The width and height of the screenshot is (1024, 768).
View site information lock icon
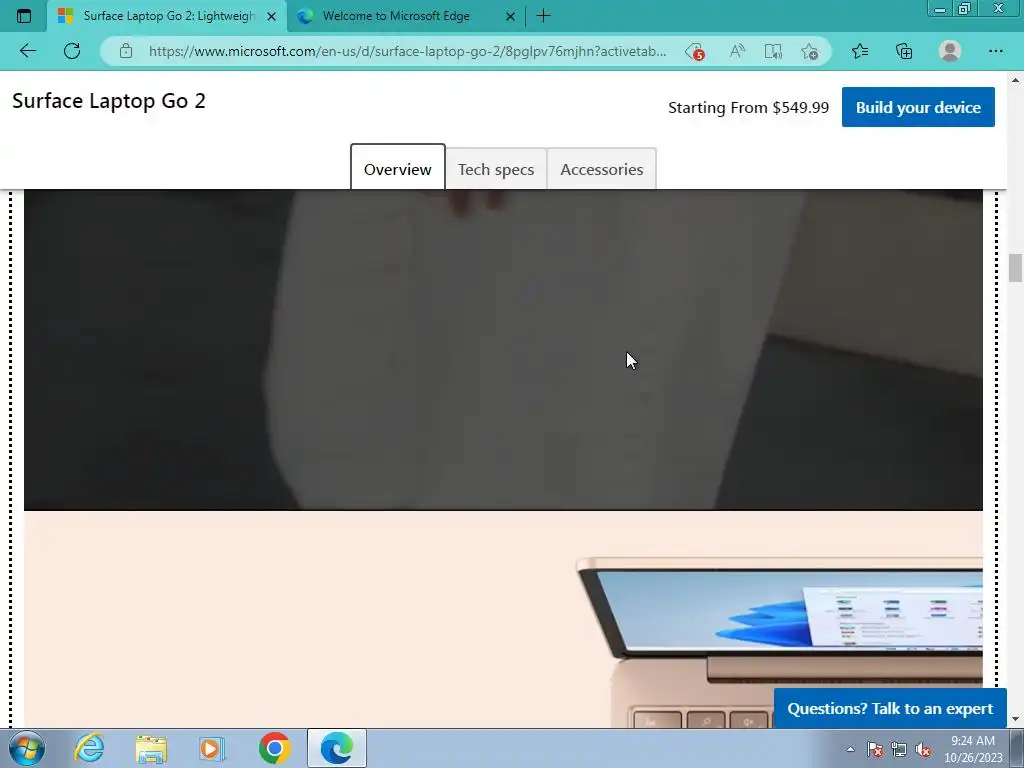coord(126,51)
